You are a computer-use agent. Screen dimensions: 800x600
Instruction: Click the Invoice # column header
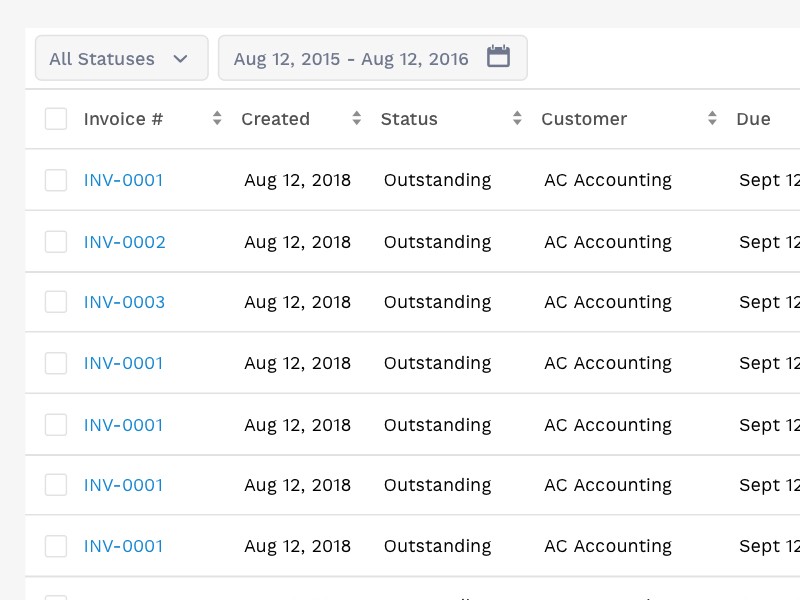point(122,118)
